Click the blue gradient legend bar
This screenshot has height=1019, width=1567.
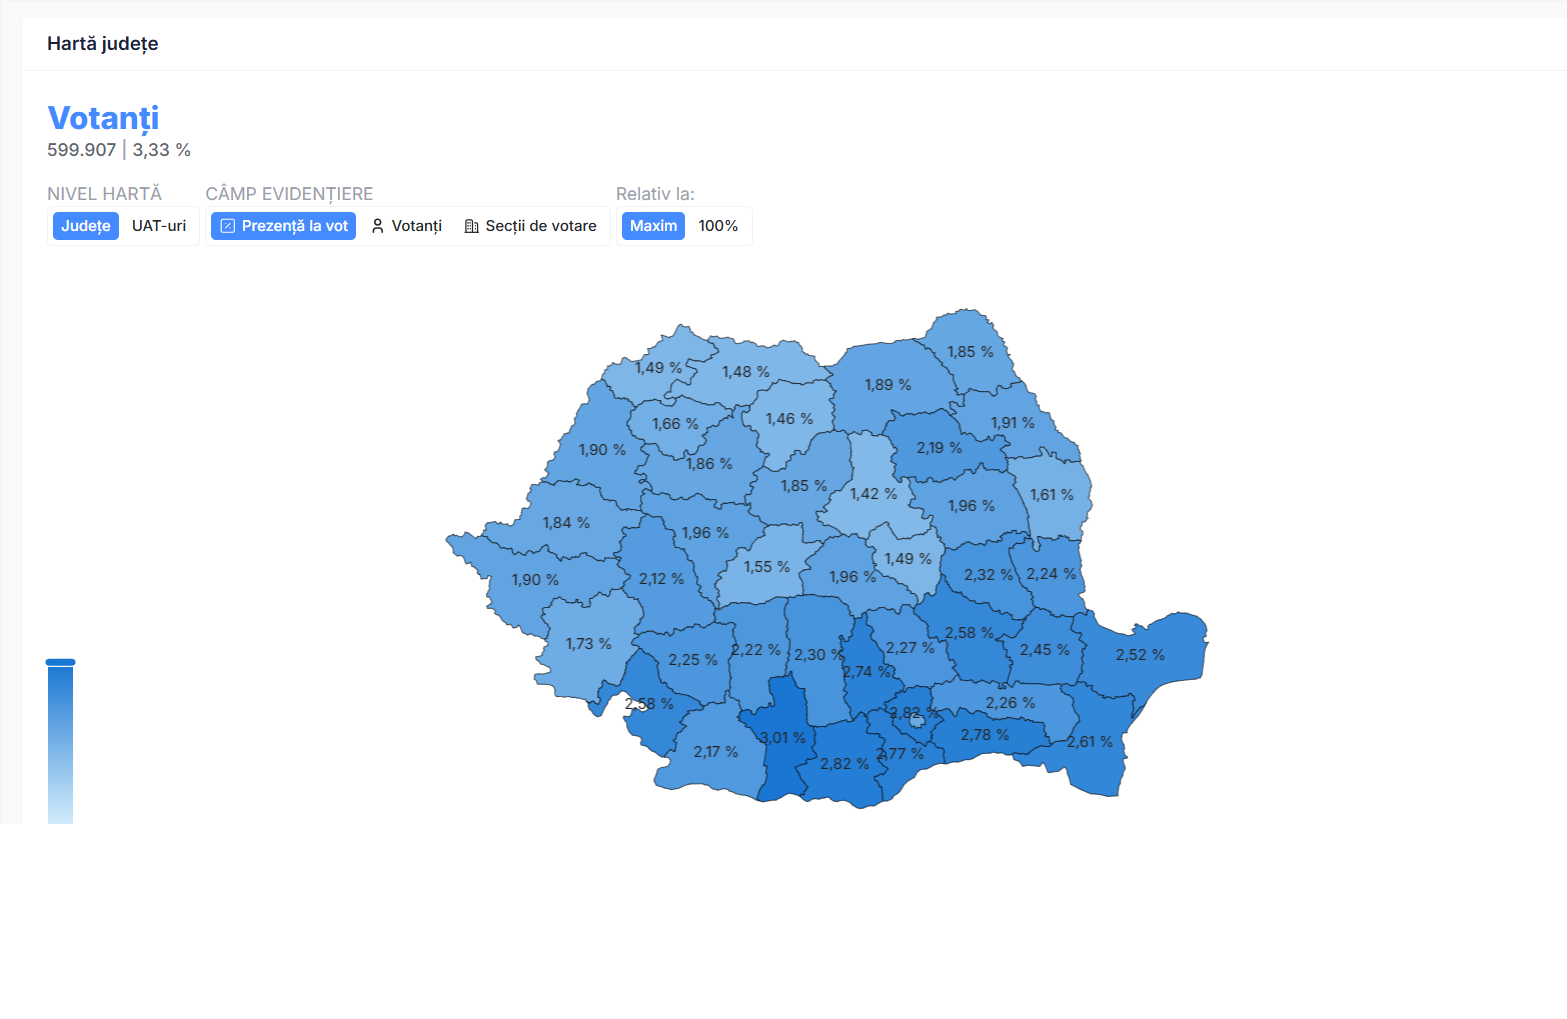pos(60,744)
